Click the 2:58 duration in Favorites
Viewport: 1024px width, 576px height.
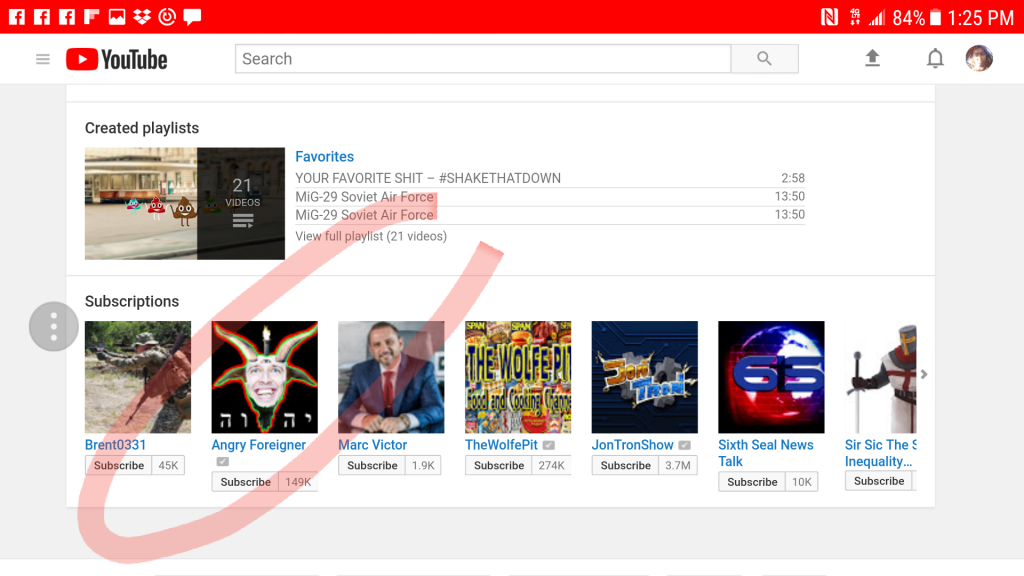pyautogui.click(x=793, y=178)
